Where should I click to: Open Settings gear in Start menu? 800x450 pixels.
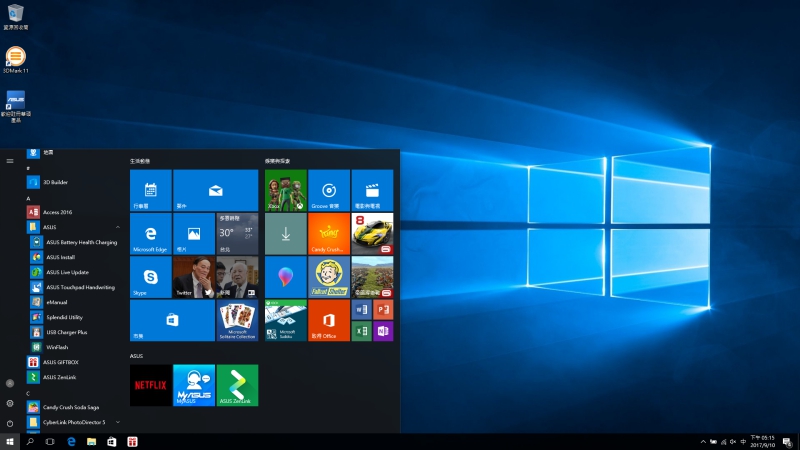pos(10,403)
